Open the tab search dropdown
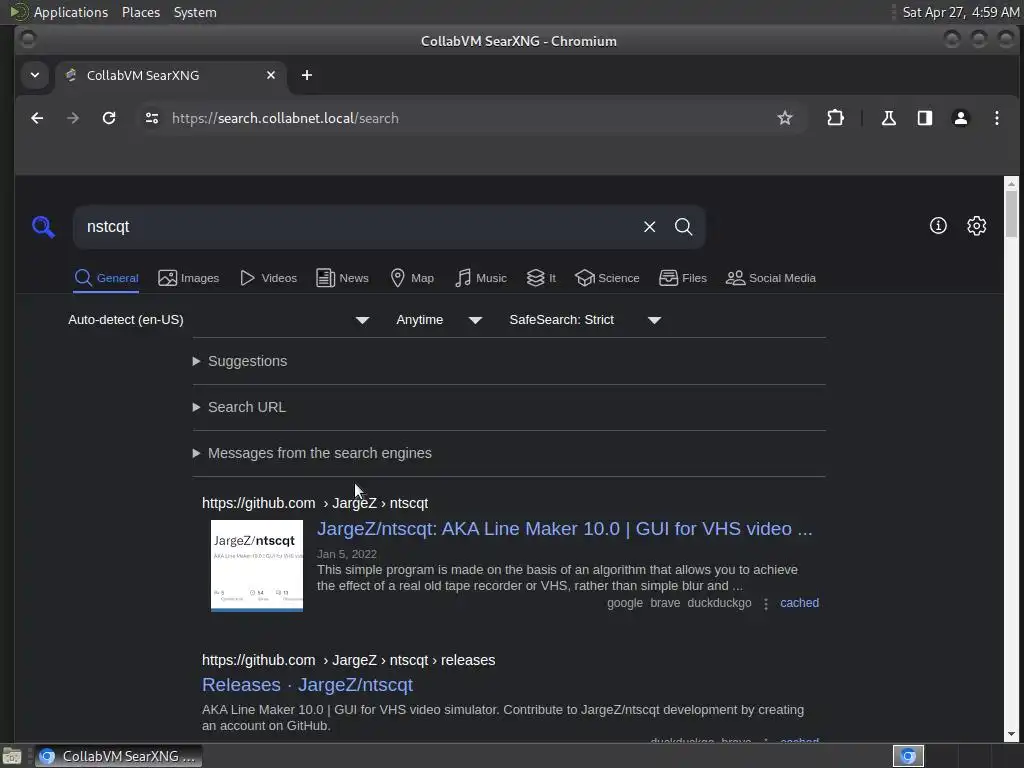1024x768 pixels. (35, 75)
